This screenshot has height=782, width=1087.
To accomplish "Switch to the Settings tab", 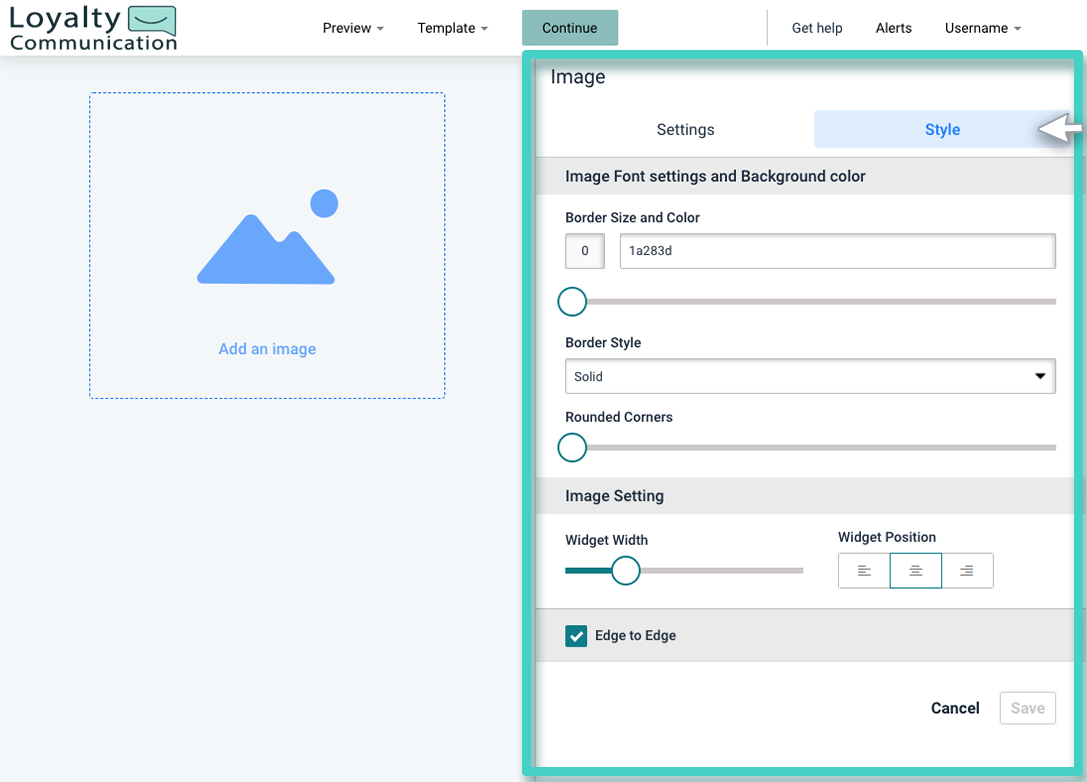I will pyautogui.click(x=685, y=129).
